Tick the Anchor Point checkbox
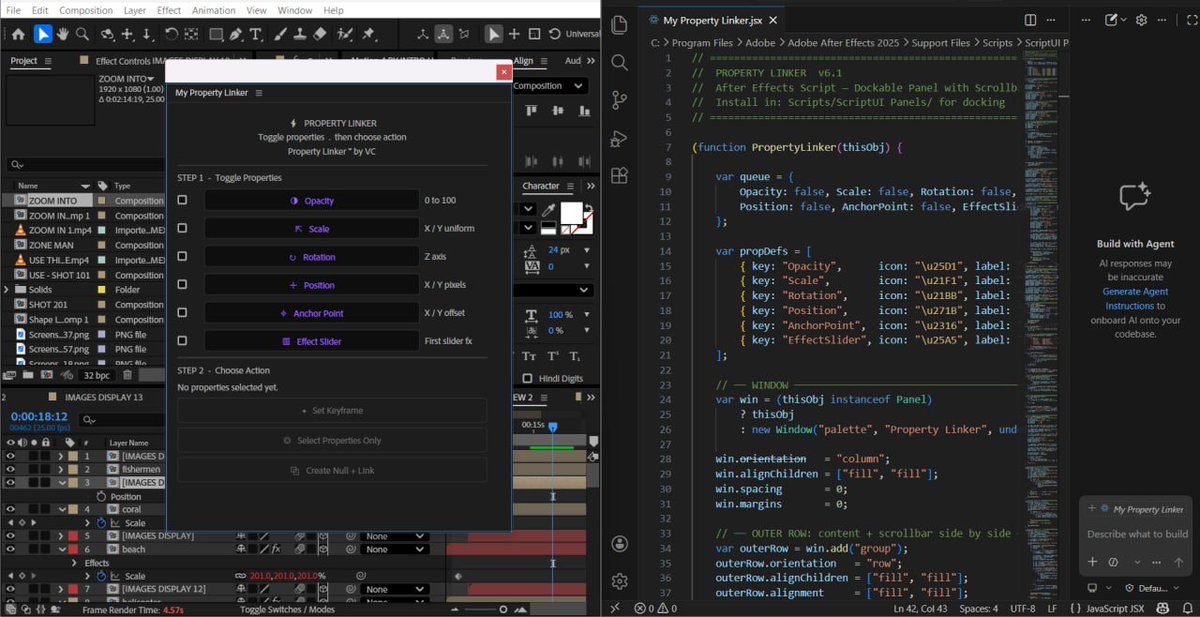1200x617 pixels. pyautogui.click(x=182, y=312)
